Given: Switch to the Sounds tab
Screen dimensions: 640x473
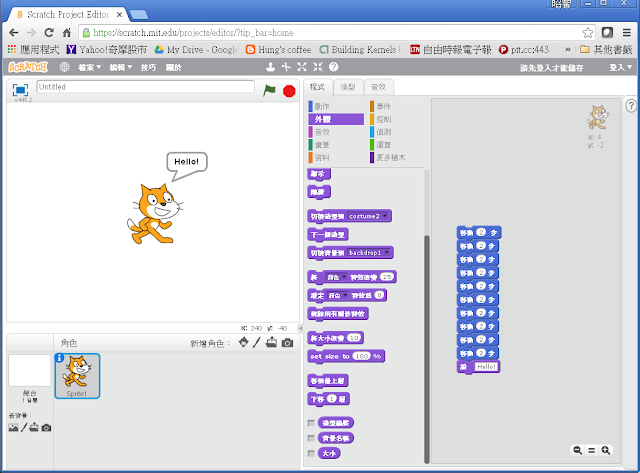Looking at the screenshot, I should [x=378, y=87].
